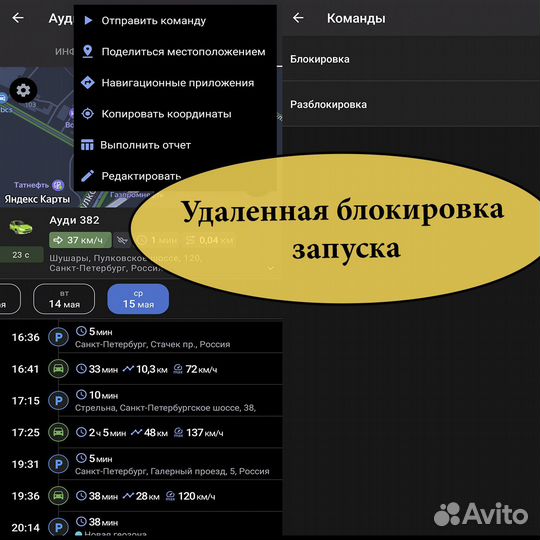Click the 37 км/ч speed badge
This screenshot has width=540, height=540.
80,240
